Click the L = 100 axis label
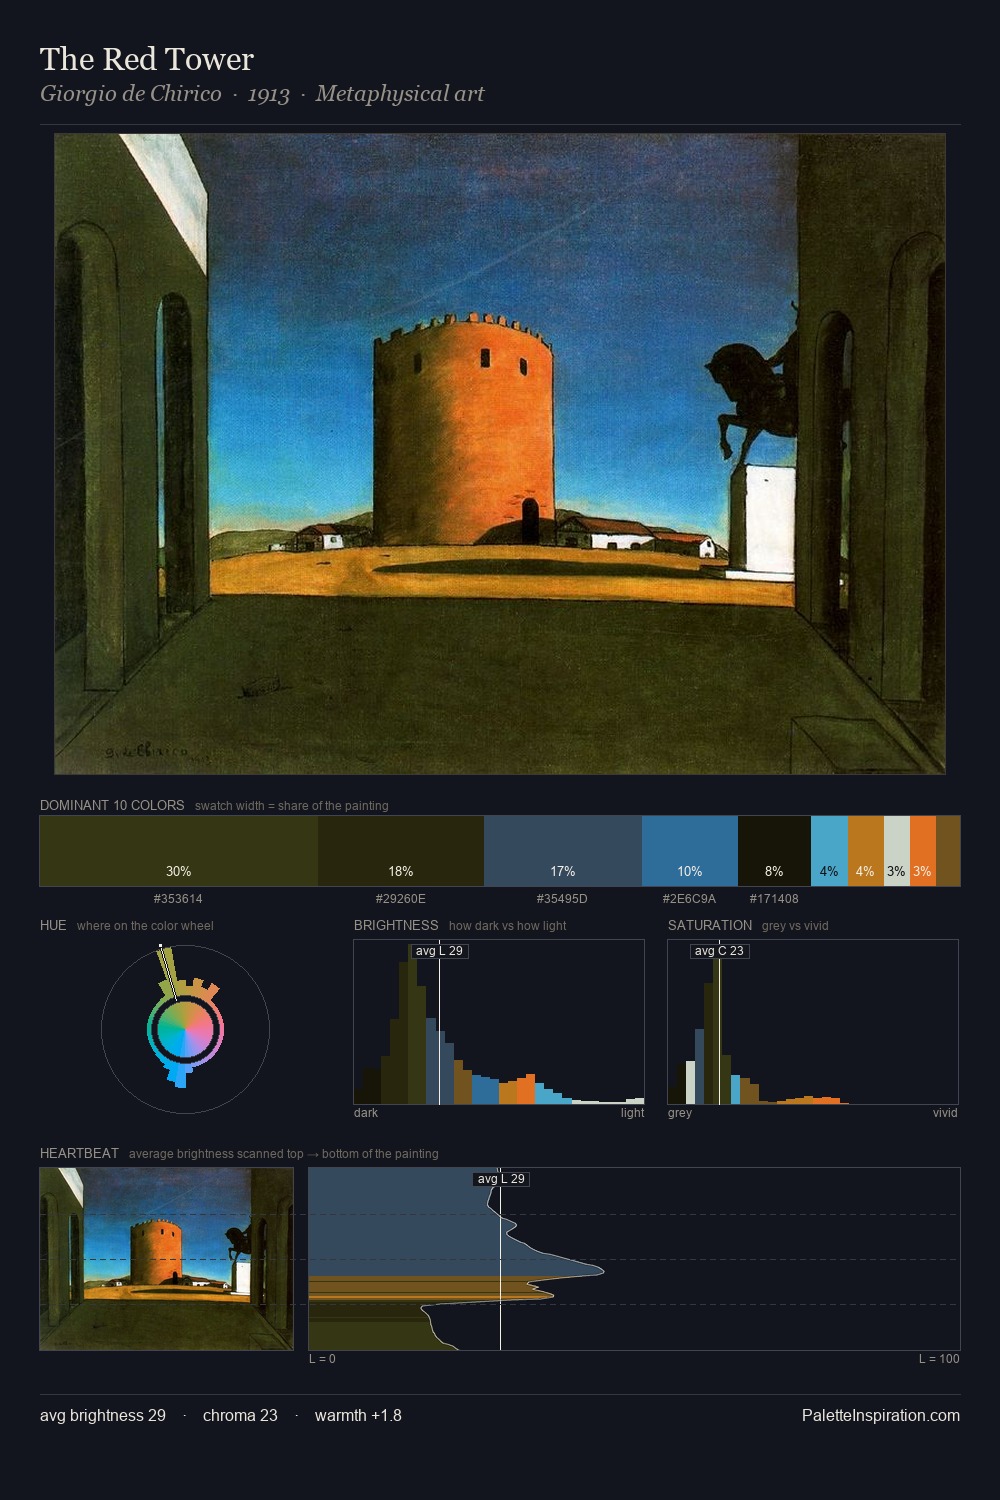This screenshot has height=1500, width=1000. pyautogui.click(x=939, y=1359)
